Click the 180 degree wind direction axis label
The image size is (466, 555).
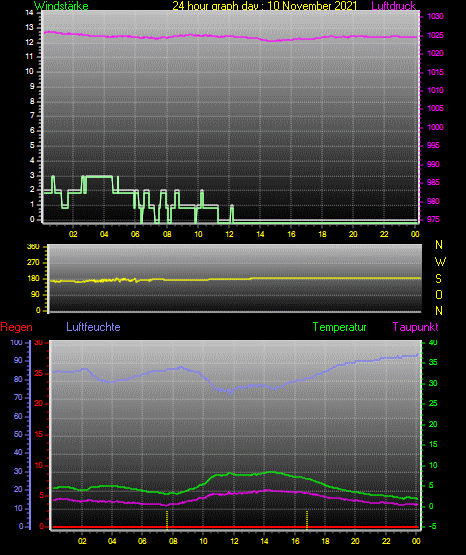33,279
